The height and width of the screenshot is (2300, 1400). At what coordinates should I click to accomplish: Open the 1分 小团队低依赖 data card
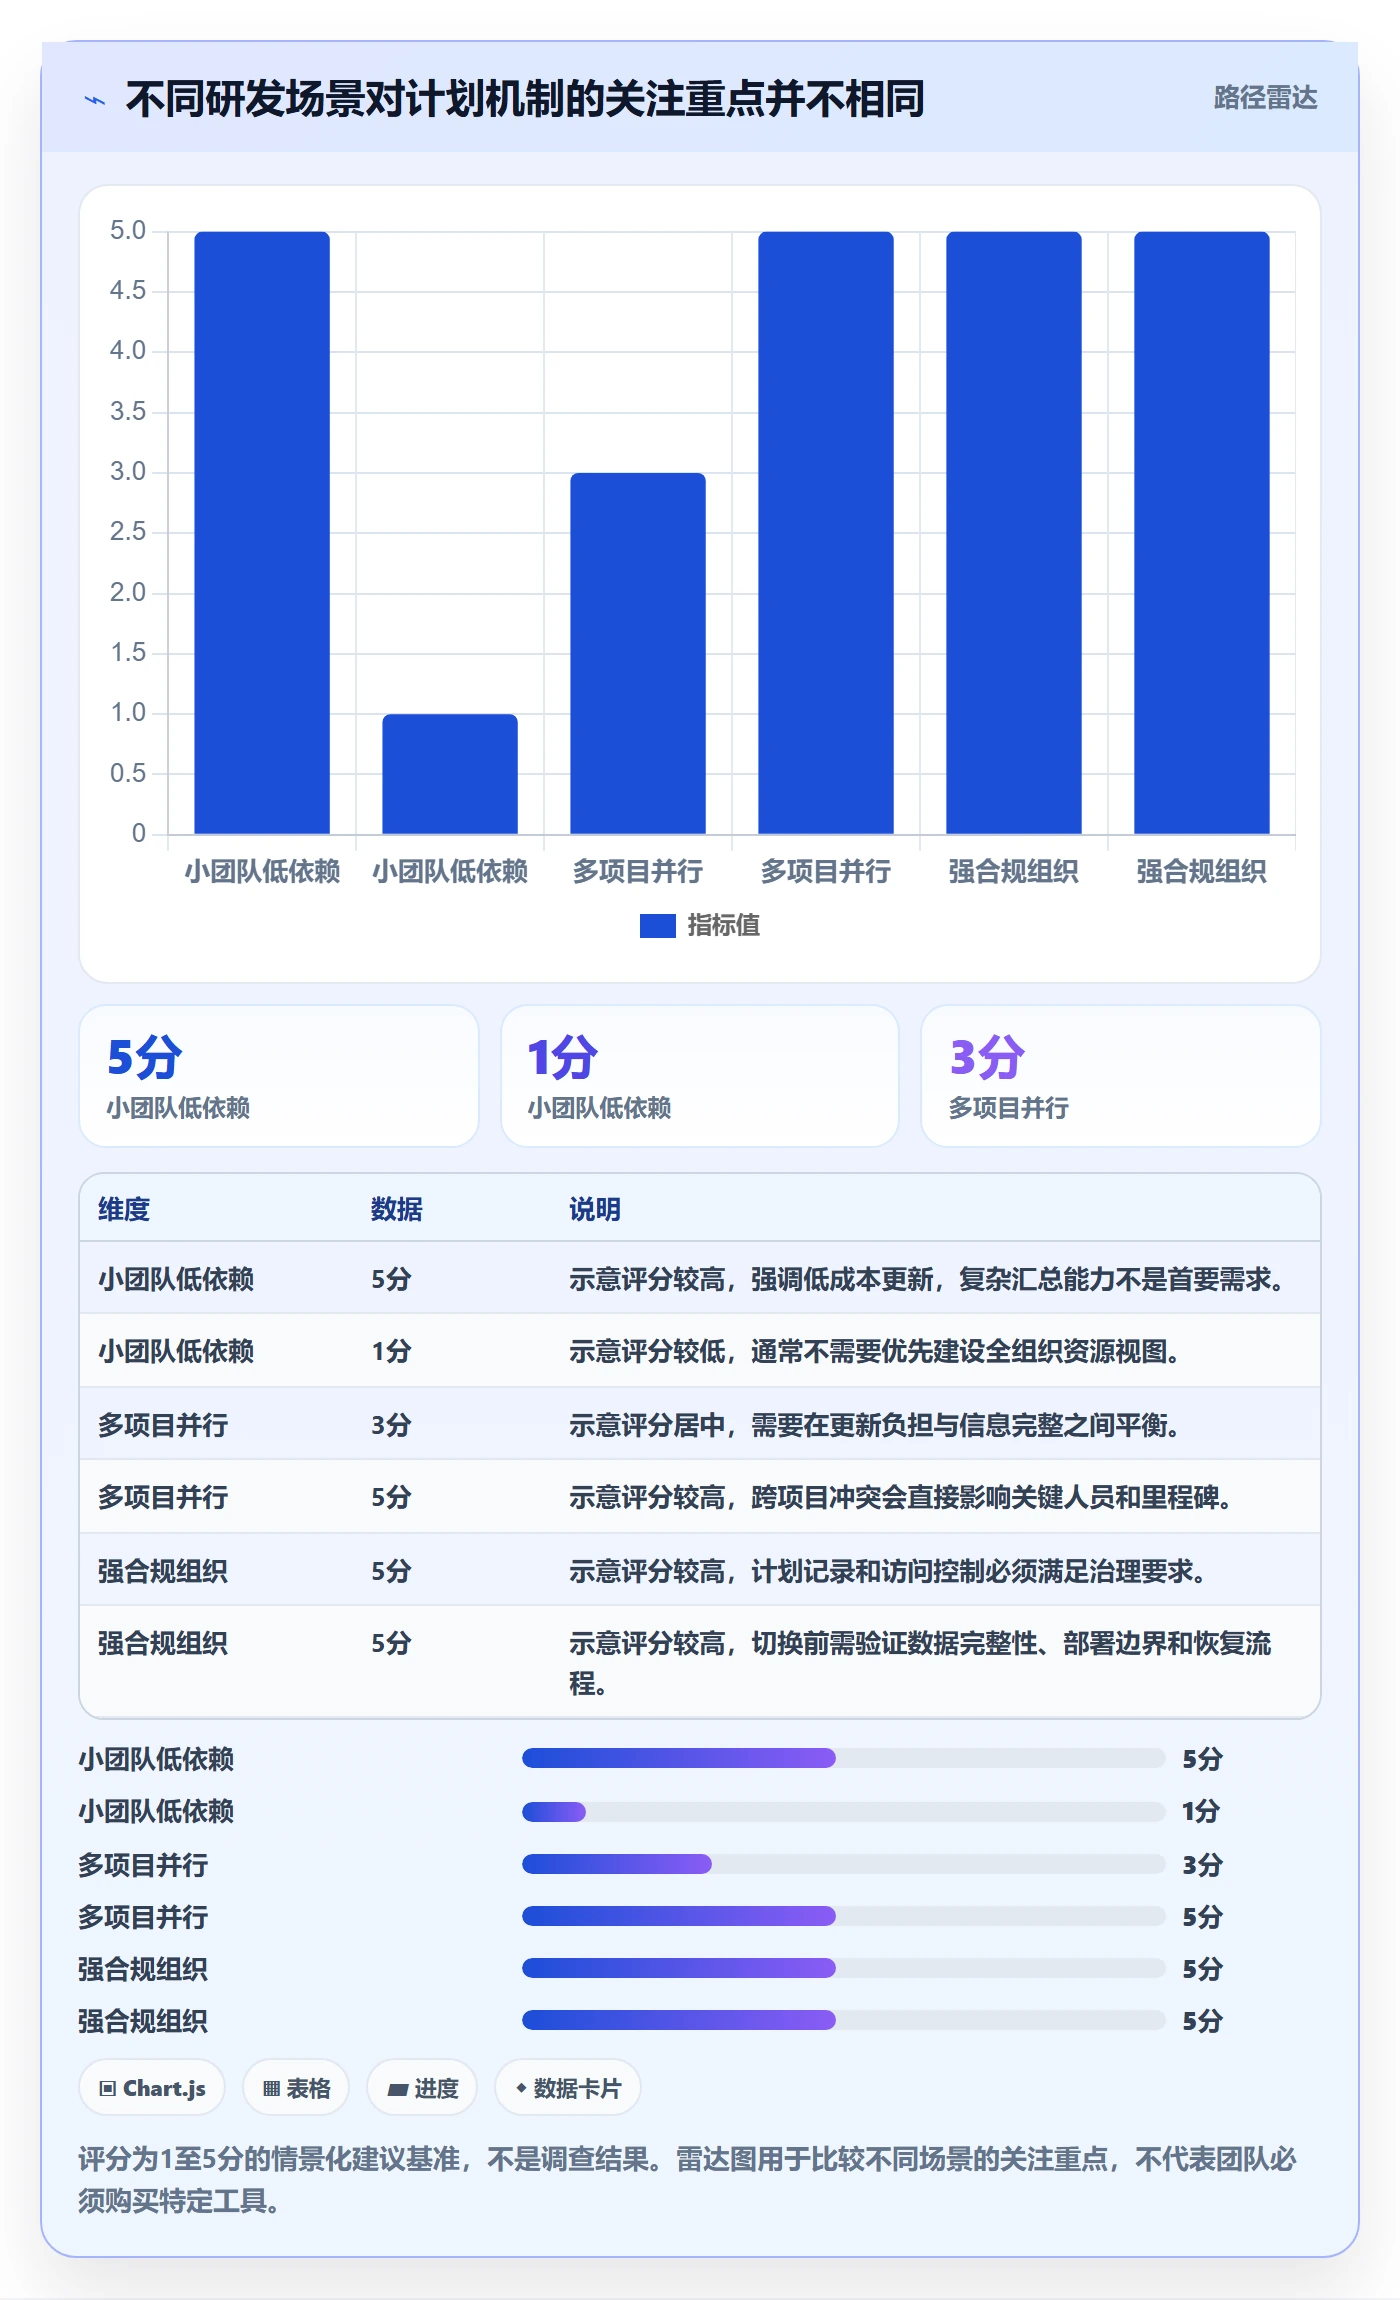pyautogui.click(x=700, y=1076)
